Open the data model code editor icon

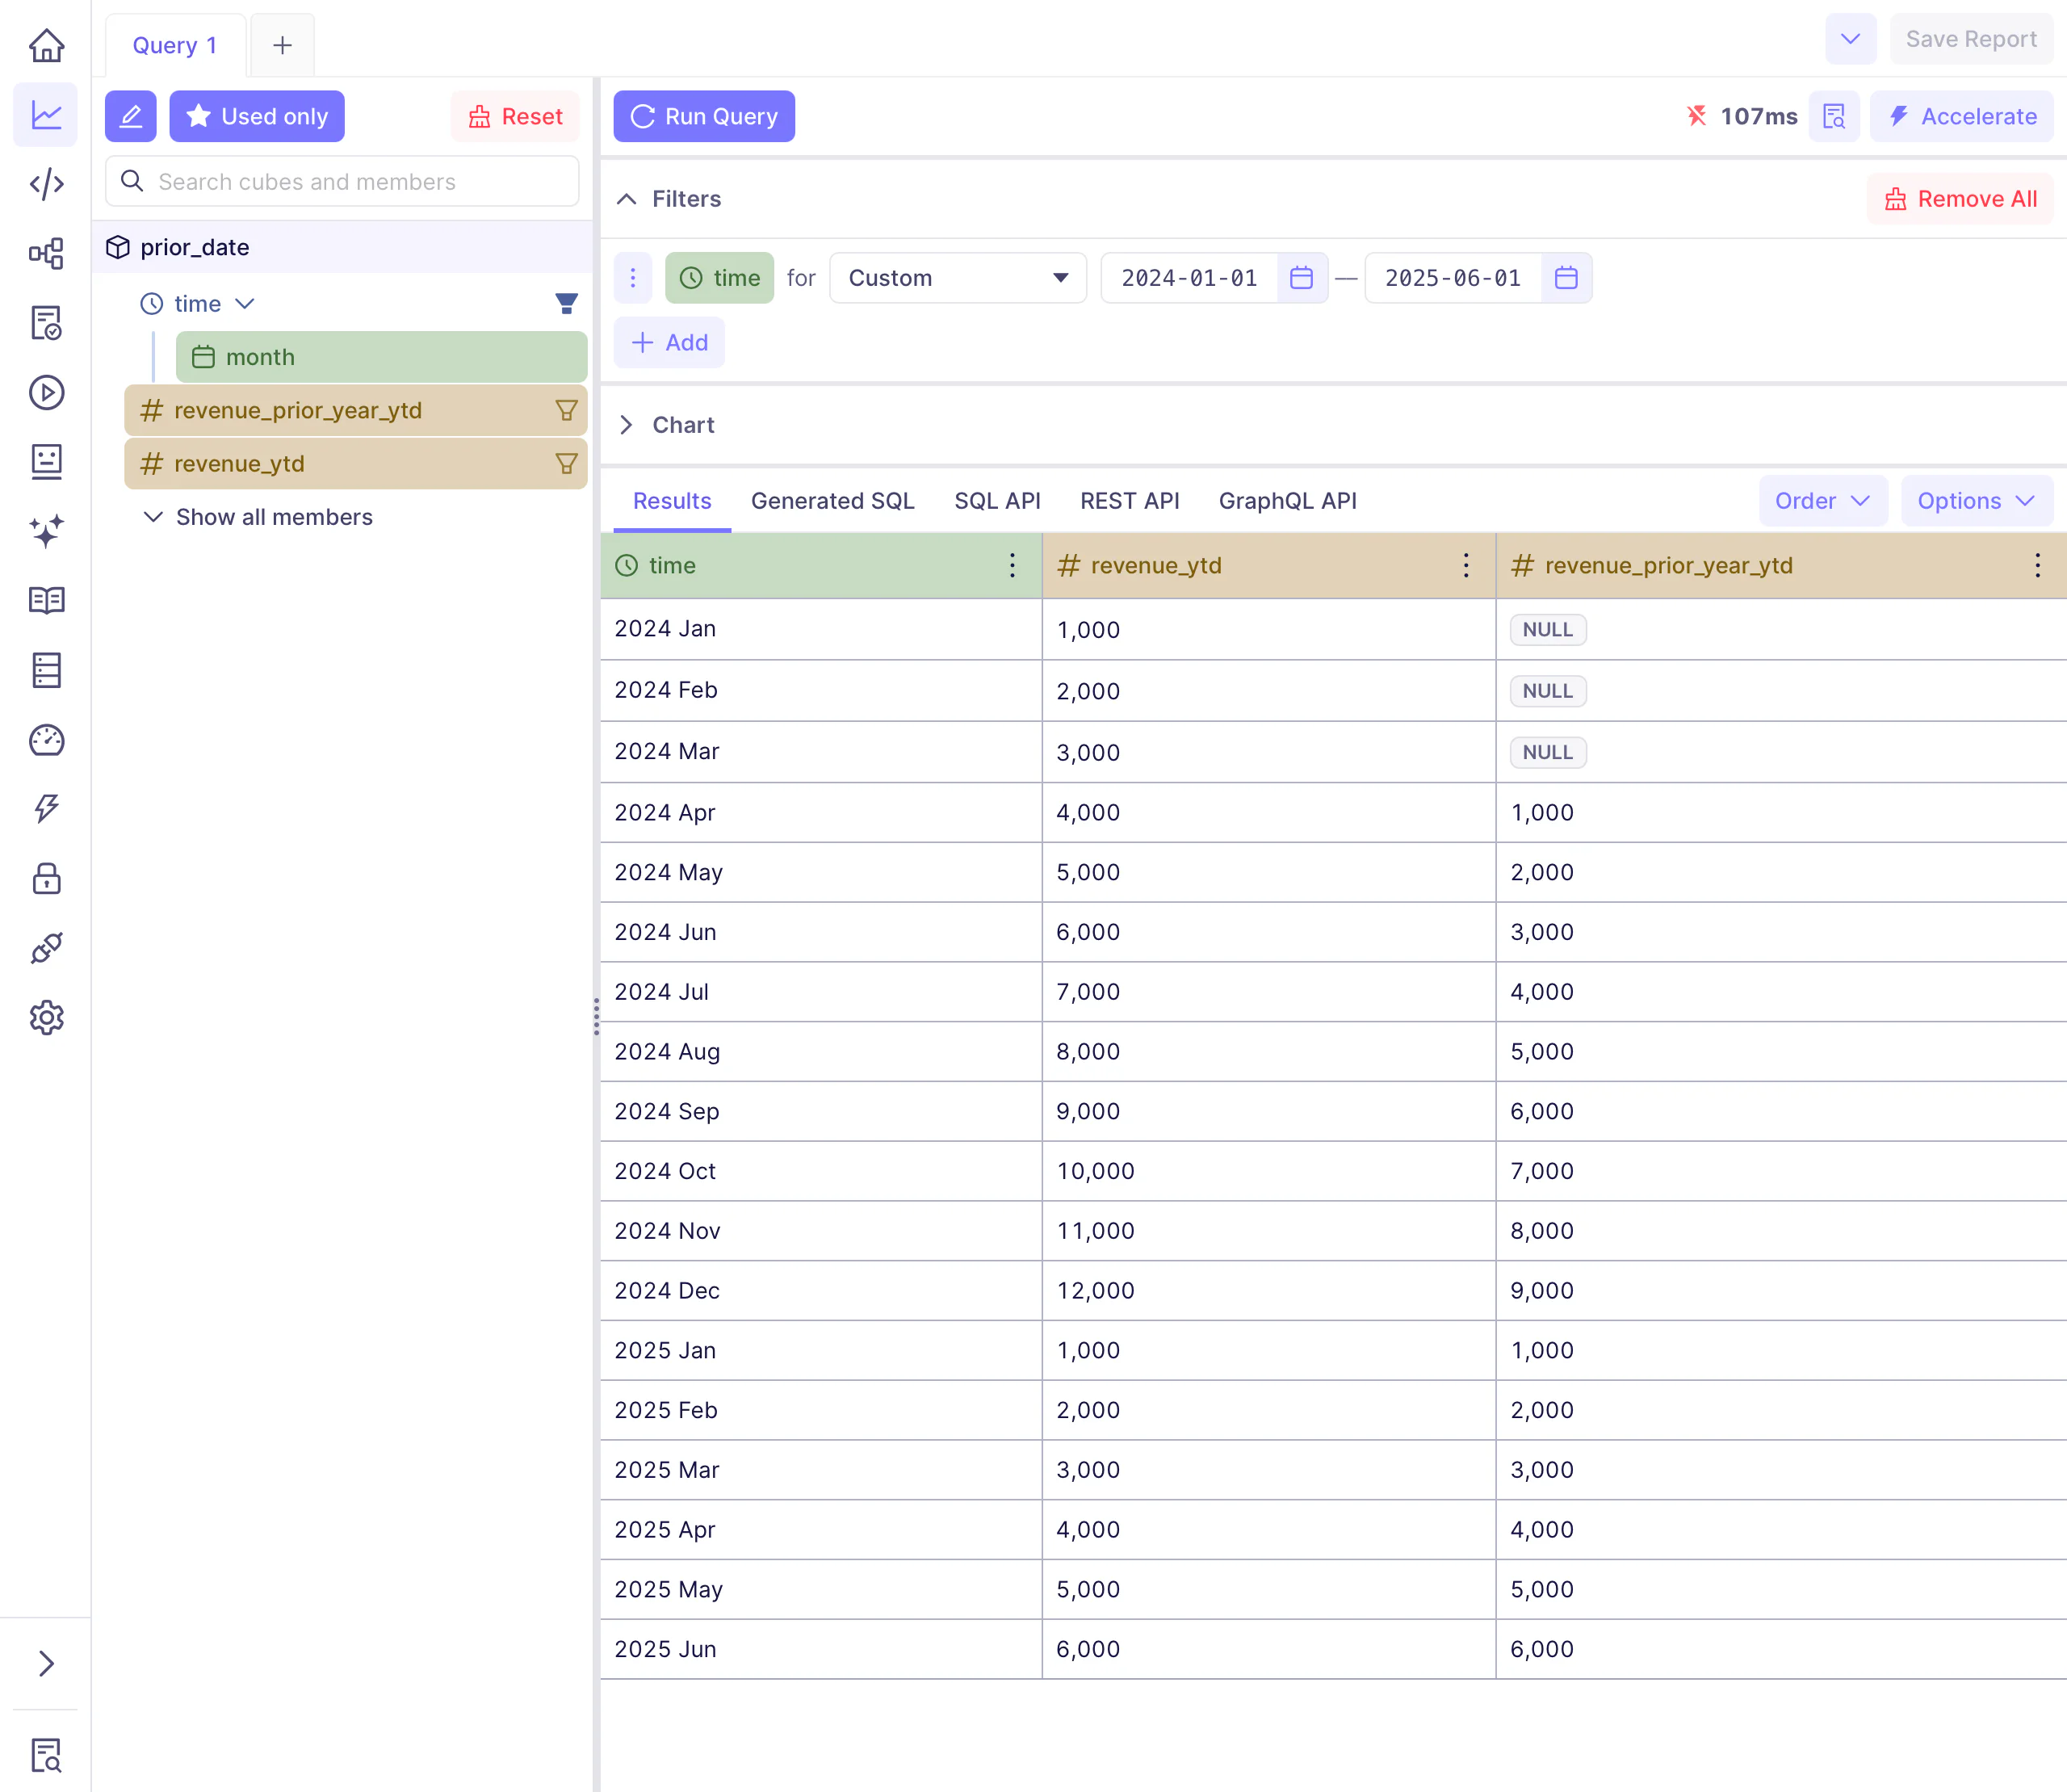tap(46, 184)
